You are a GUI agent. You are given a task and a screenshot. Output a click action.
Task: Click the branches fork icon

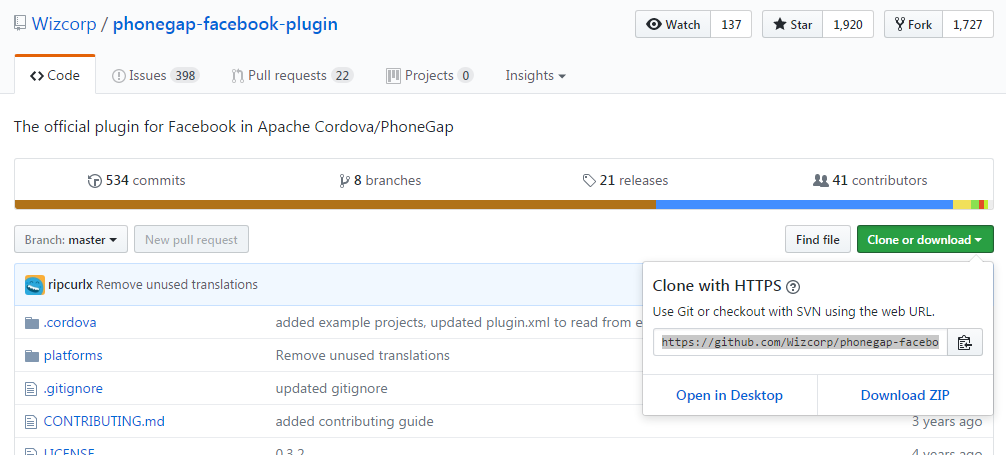[x=345, y=181]
